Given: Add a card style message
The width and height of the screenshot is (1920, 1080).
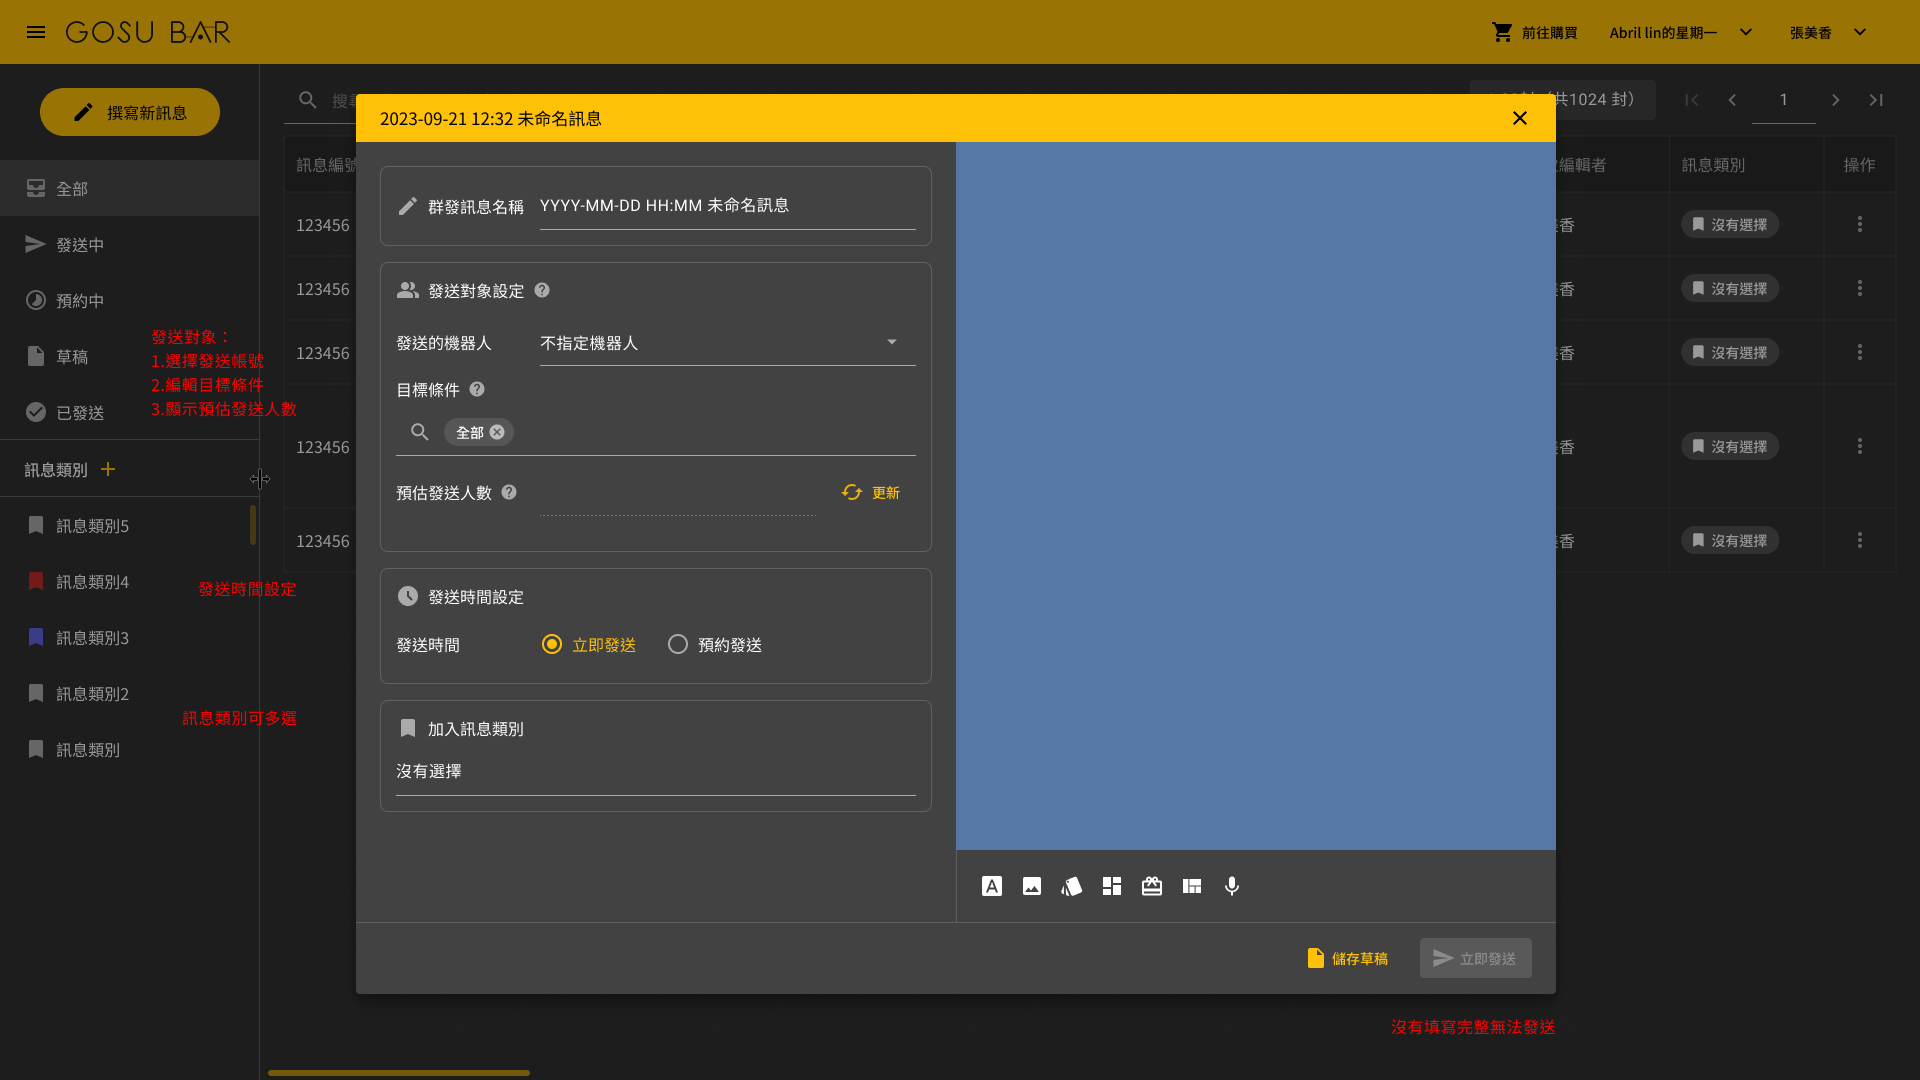Looking at the screenshot, I should point(1072,886).
